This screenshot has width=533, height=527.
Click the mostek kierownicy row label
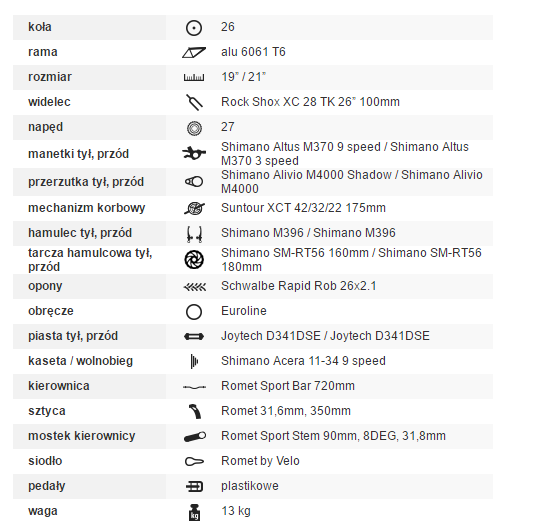(82, 436)
